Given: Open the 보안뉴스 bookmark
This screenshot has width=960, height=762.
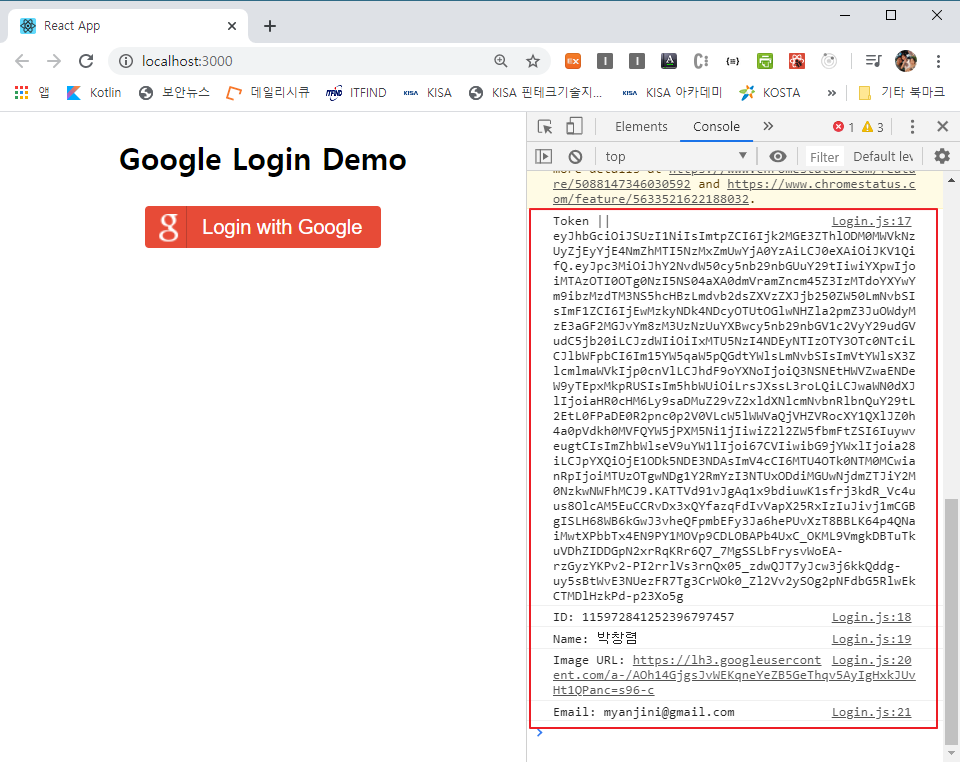Looking at the screenshot, I should 174,92.
